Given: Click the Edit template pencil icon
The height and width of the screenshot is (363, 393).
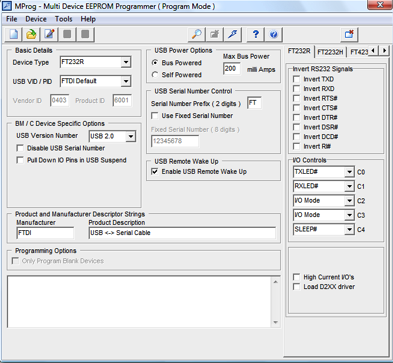Looking at the screenshot, I should pyautogui.click(x=49, y=34).
